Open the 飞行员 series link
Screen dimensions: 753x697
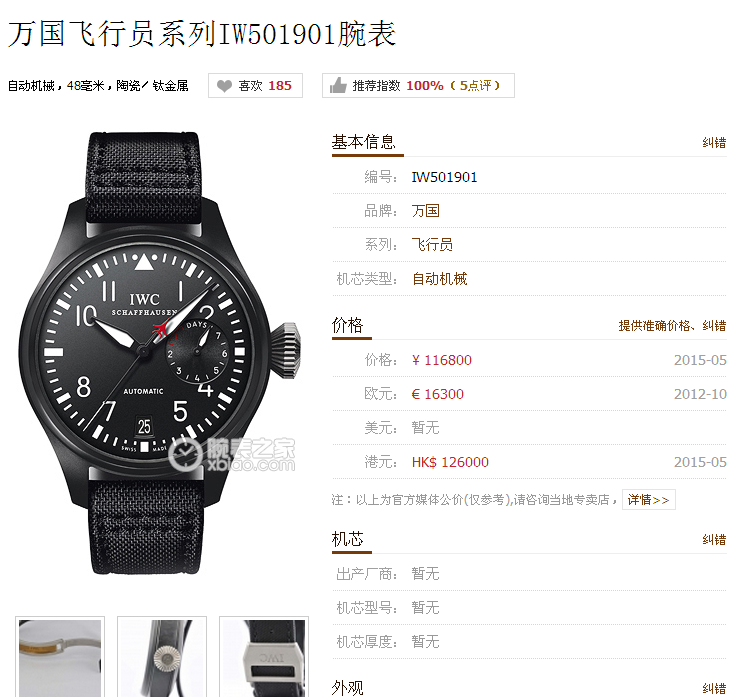pos(432,245)
